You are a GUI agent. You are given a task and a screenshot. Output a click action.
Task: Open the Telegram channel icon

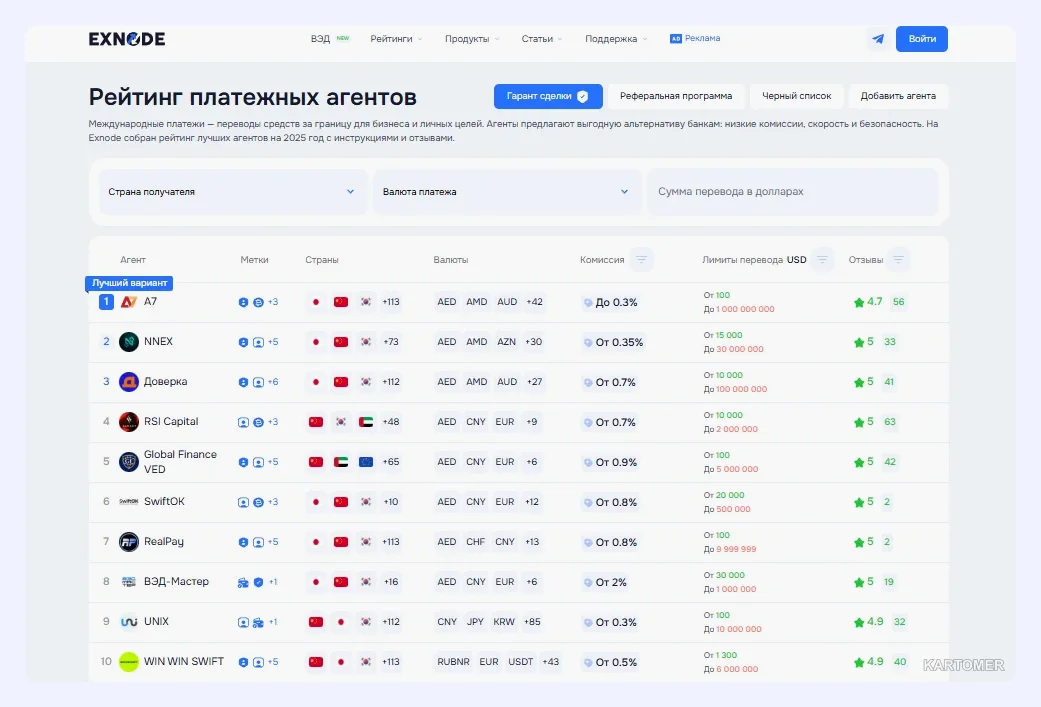point(878,39)
